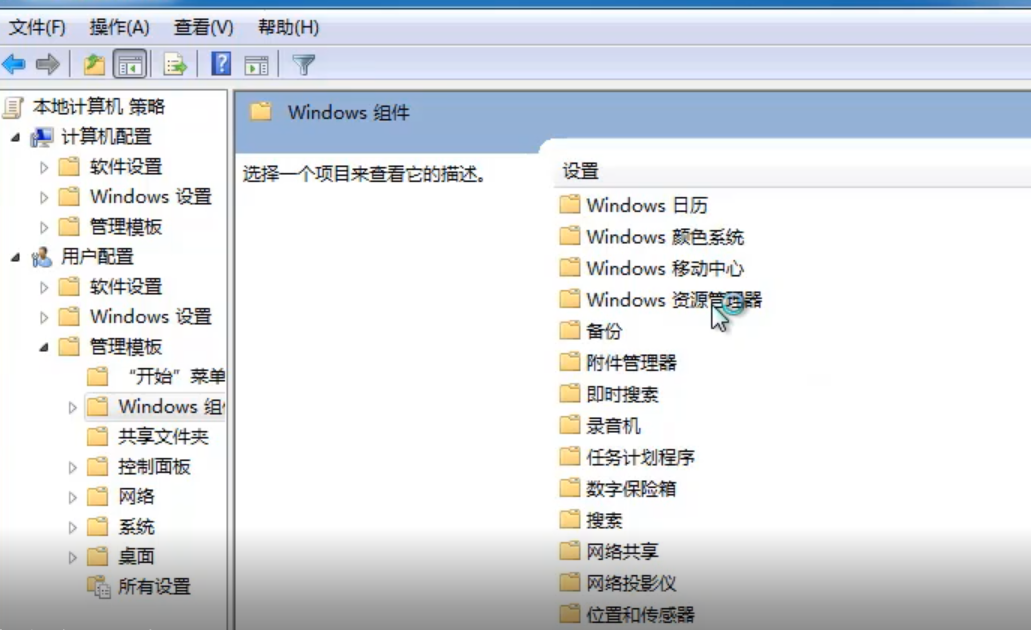Toggle the Show/Hide action pane icon

tap(256, 65)
